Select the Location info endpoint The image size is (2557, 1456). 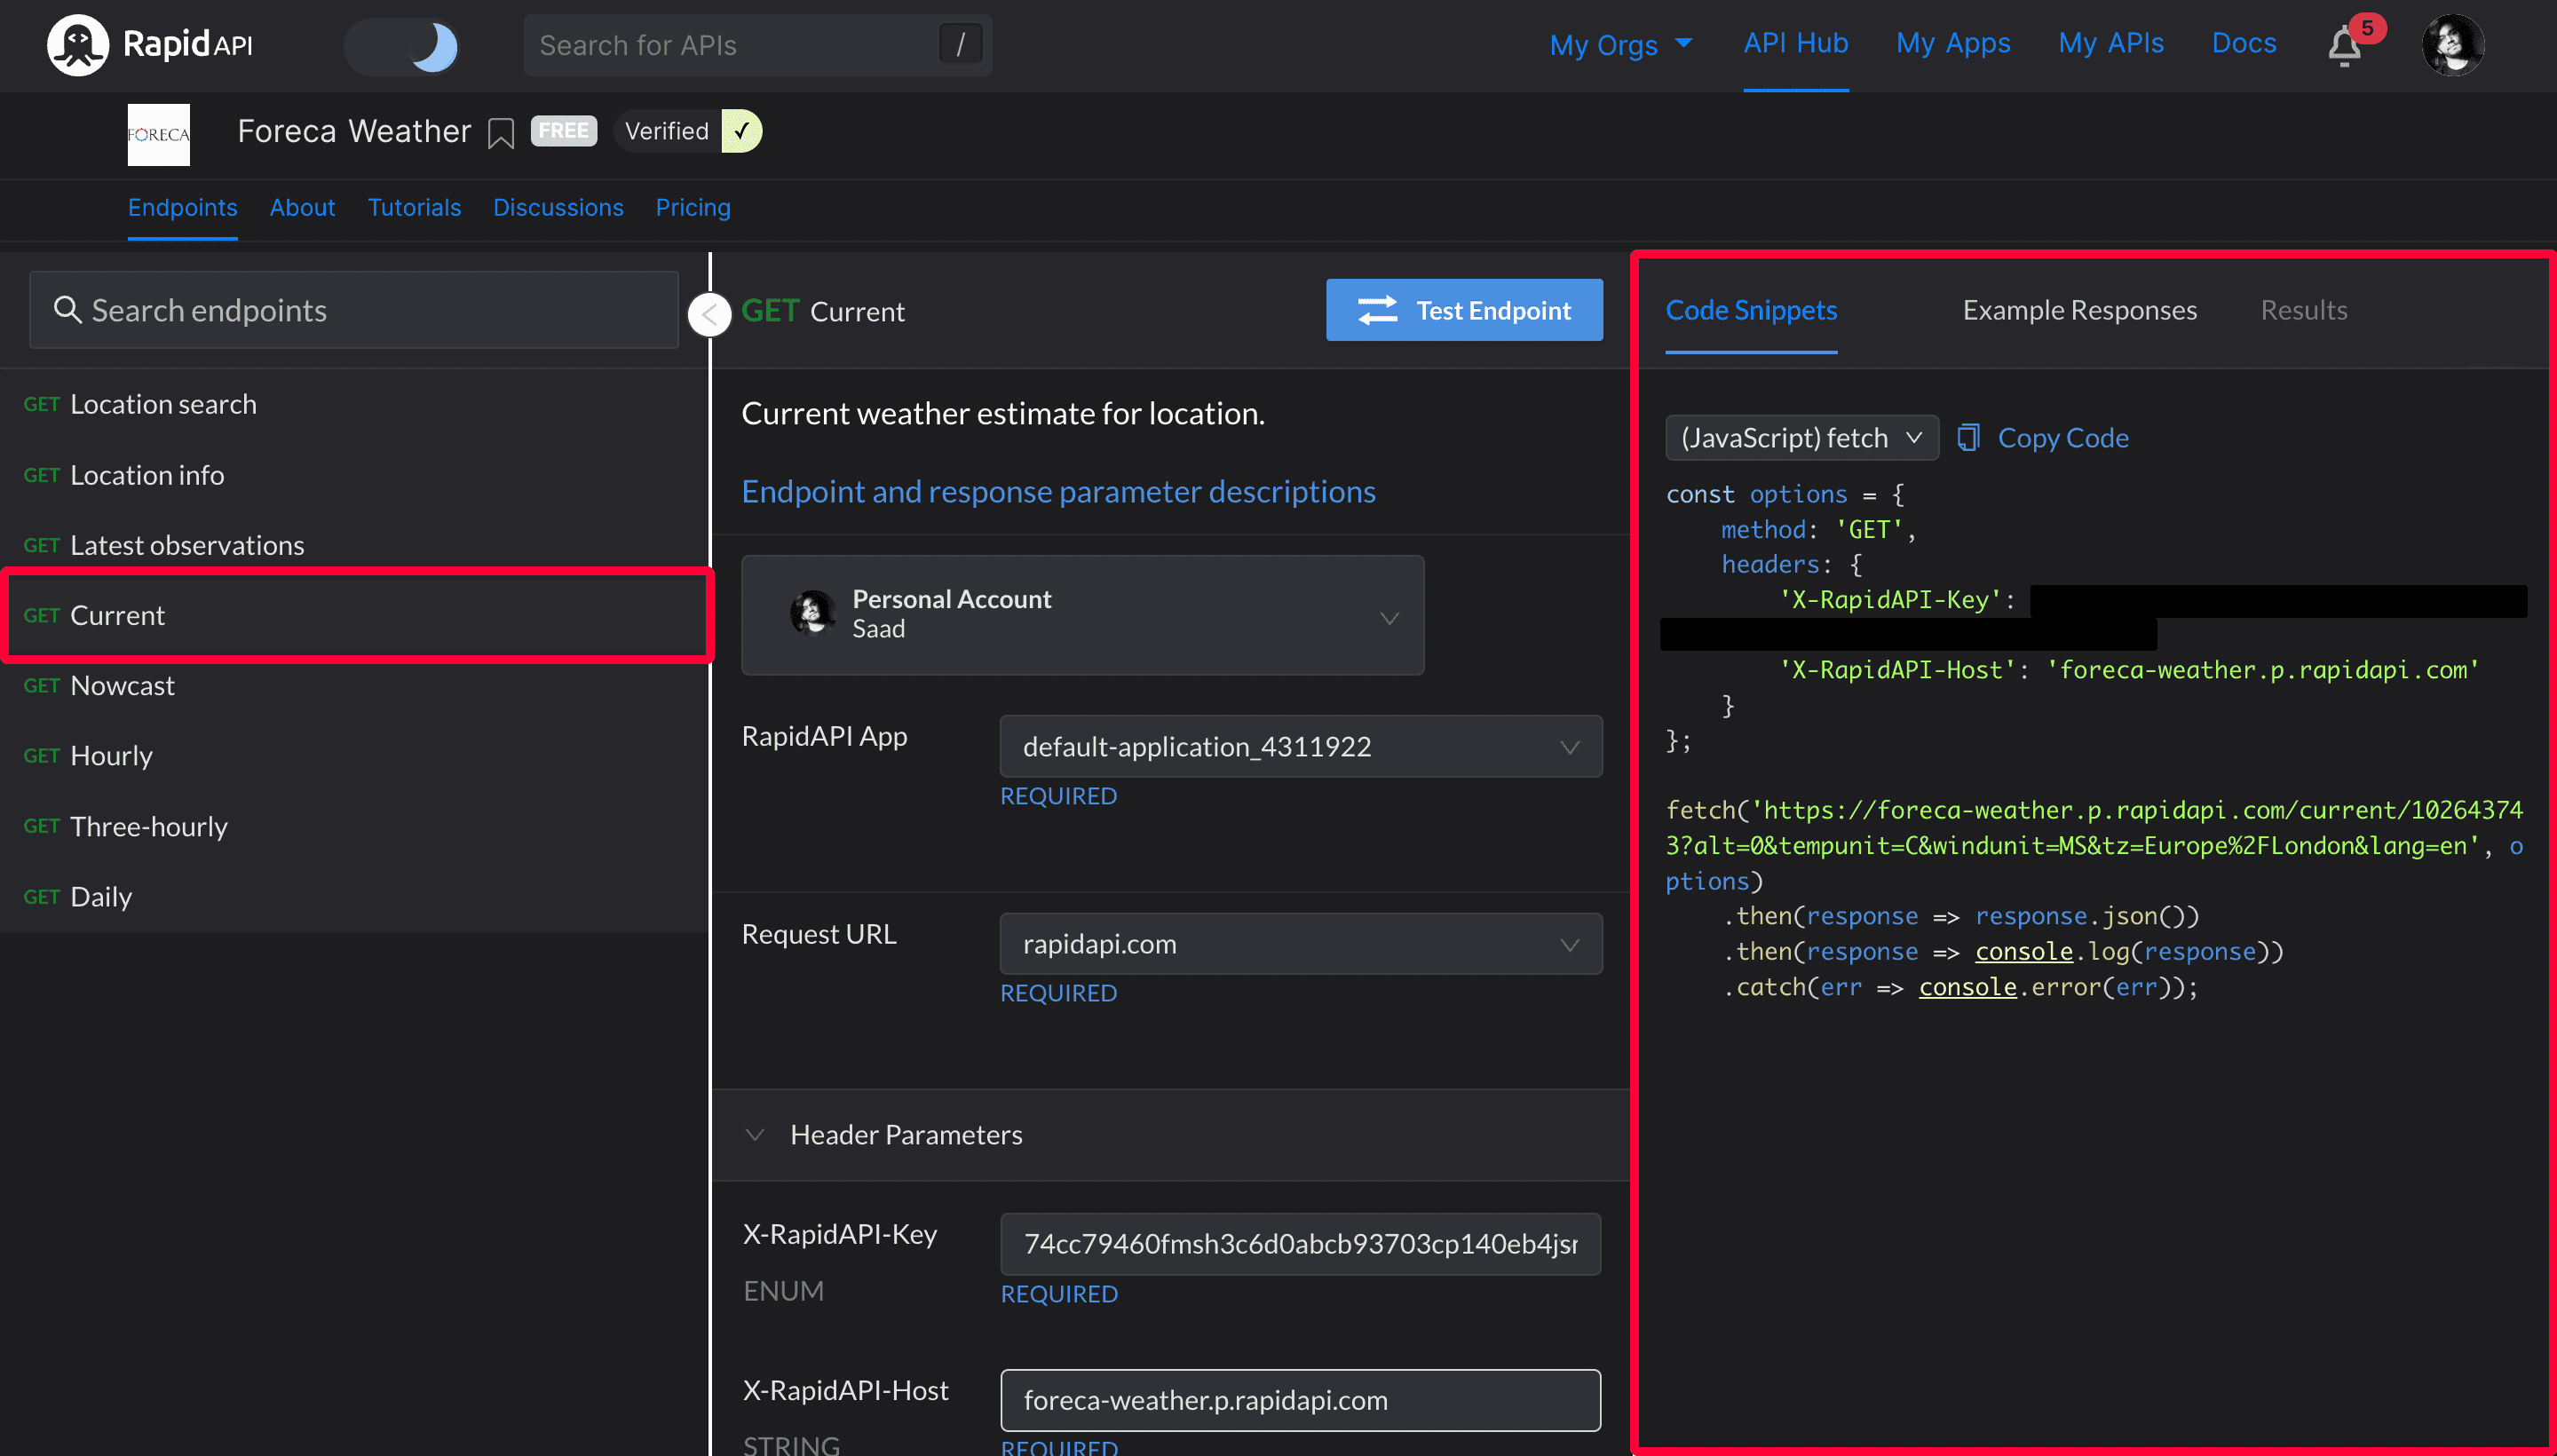point(354,475)
